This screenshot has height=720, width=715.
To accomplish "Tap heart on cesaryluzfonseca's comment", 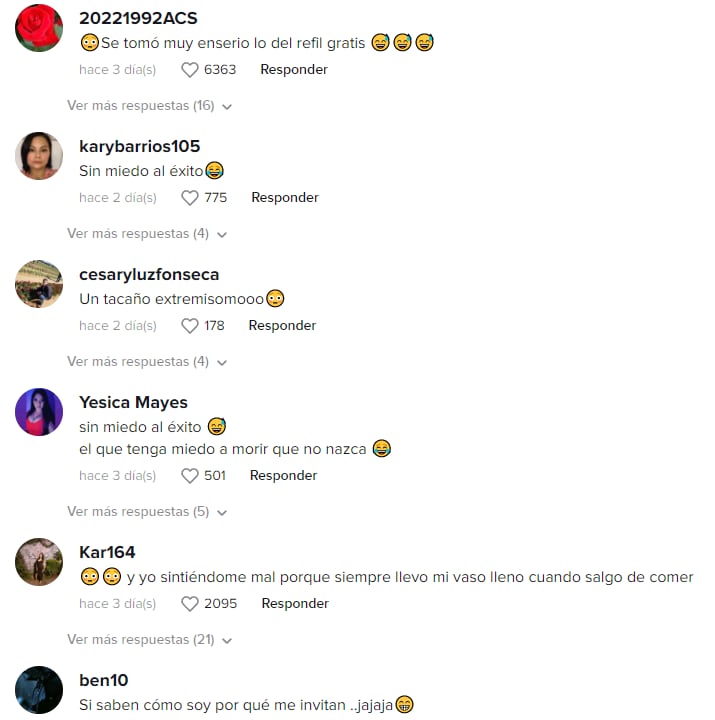I will click(190, 326).
